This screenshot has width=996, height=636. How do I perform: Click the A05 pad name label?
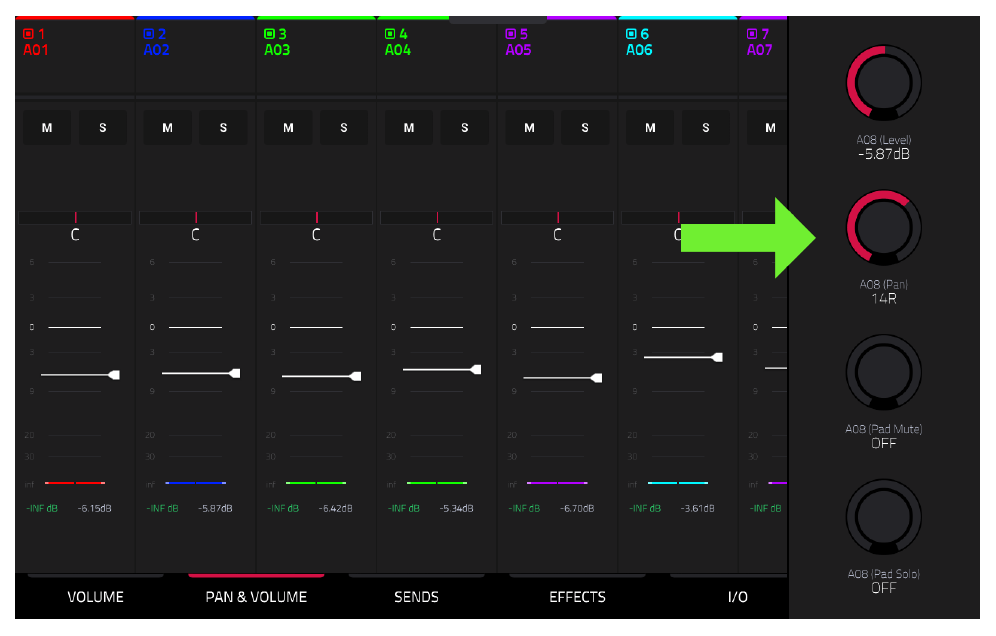[518, 50]
